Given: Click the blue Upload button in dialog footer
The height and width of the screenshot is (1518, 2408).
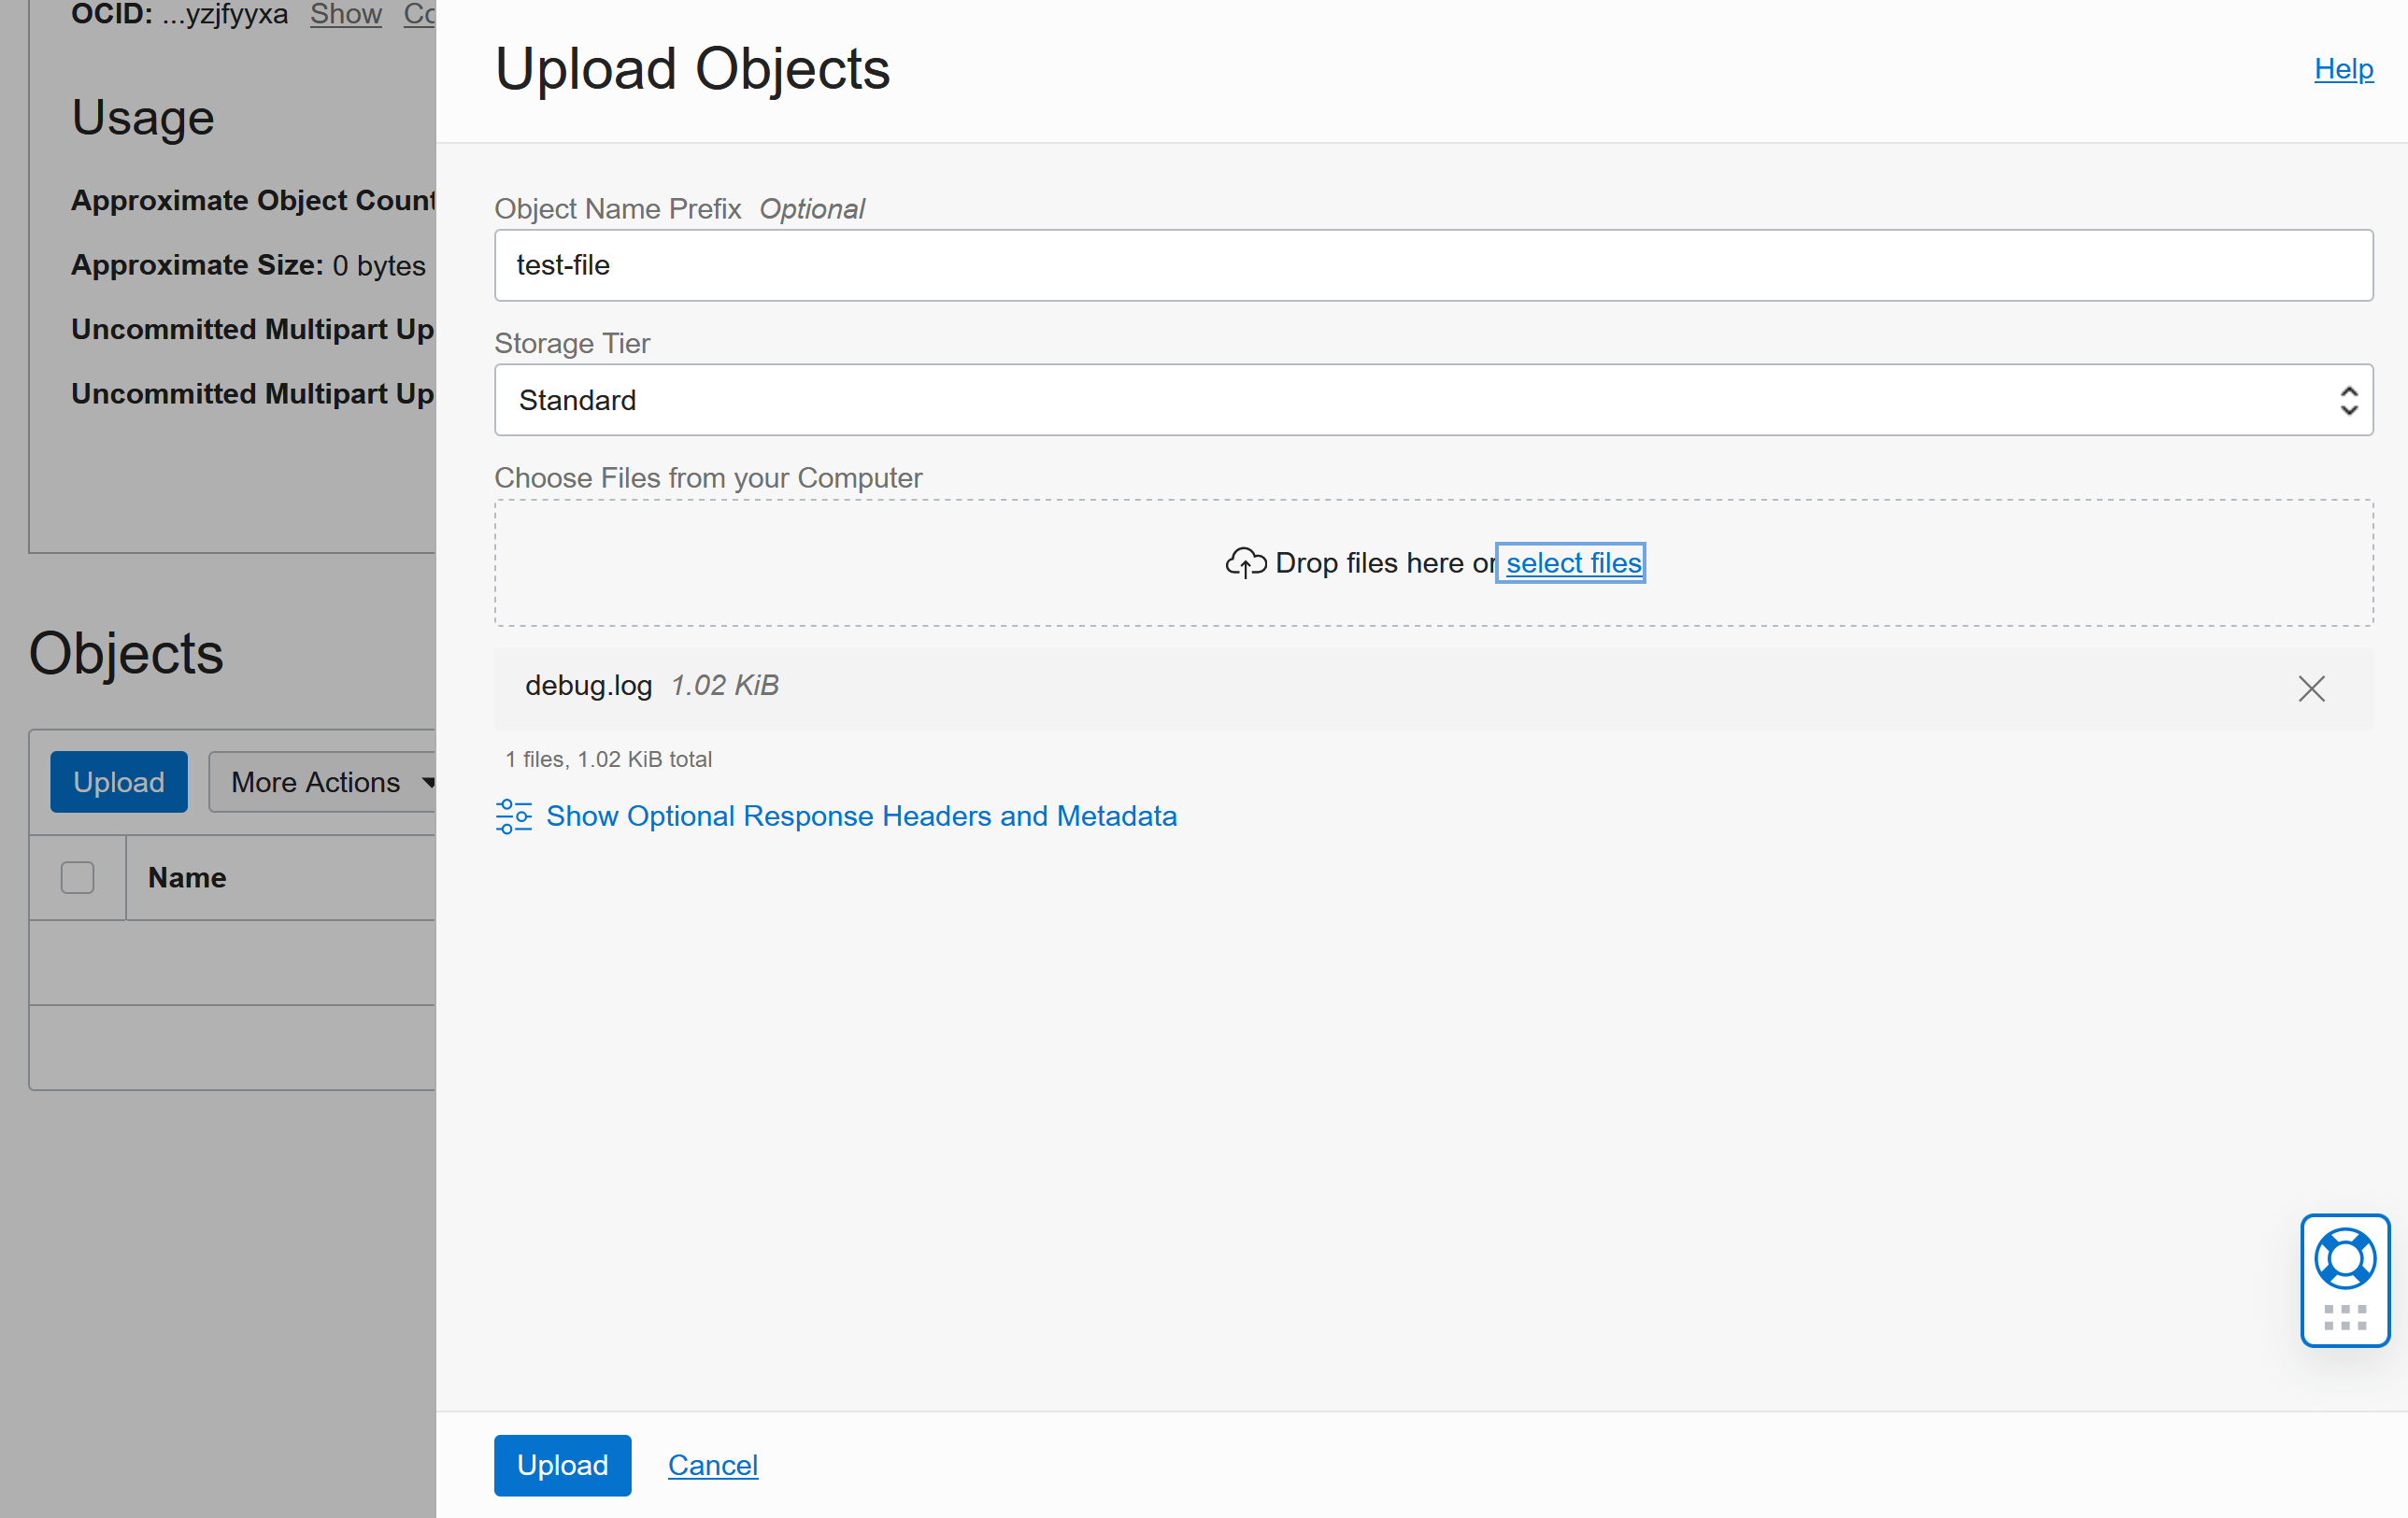Looking at the screenshot, I should pos(562,1465).
